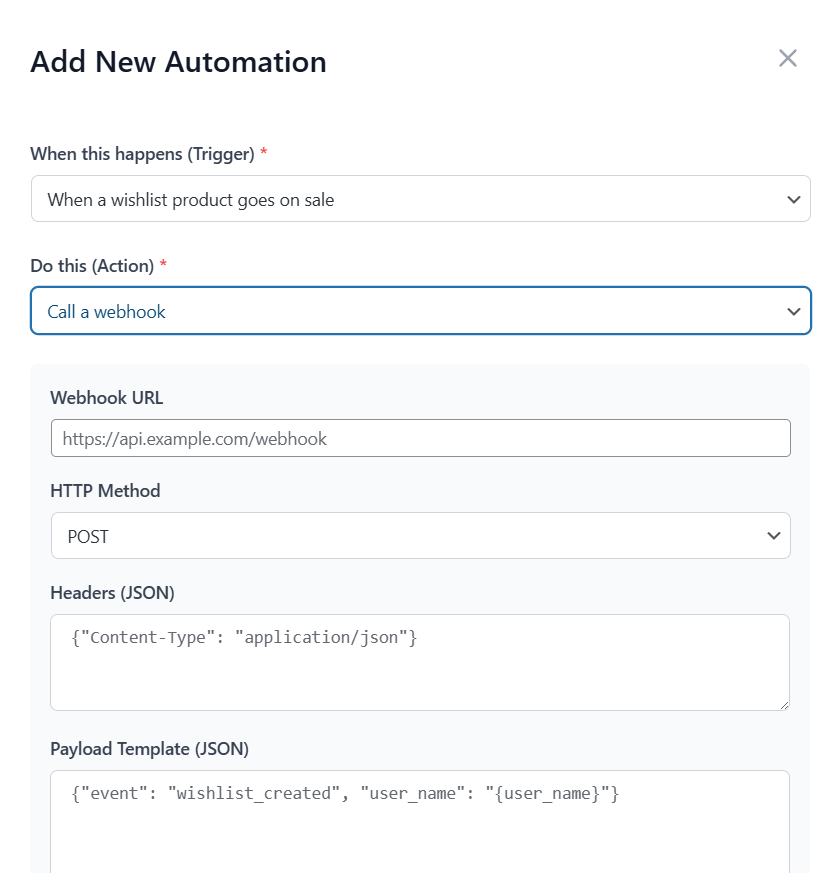Viewport: 840px width, 873px height.
Task: Click the HTTP Method label
Action: (105, 491)
